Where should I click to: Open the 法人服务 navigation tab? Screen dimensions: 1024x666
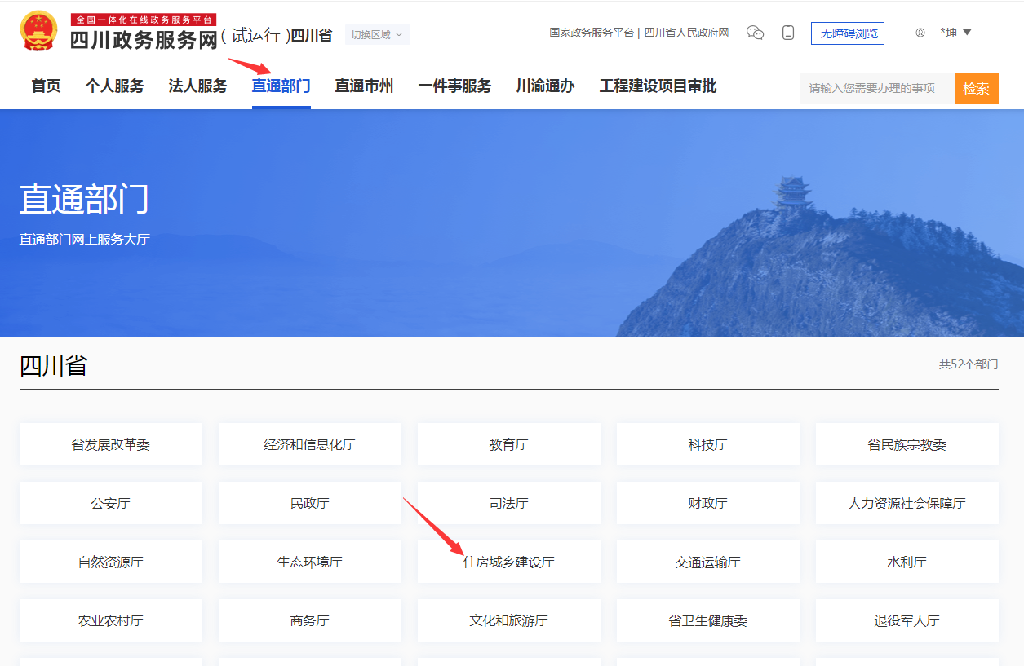[x=198, y=86]
